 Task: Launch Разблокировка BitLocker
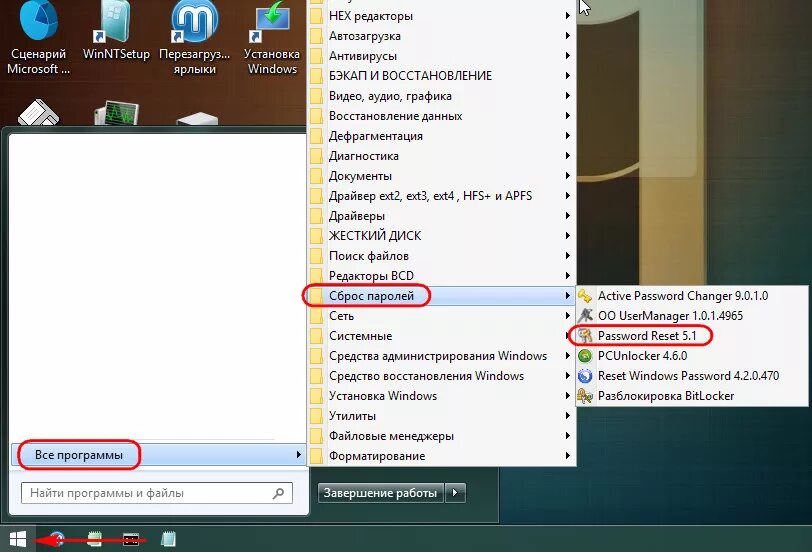pyautogui.click(x=692, y=396)
